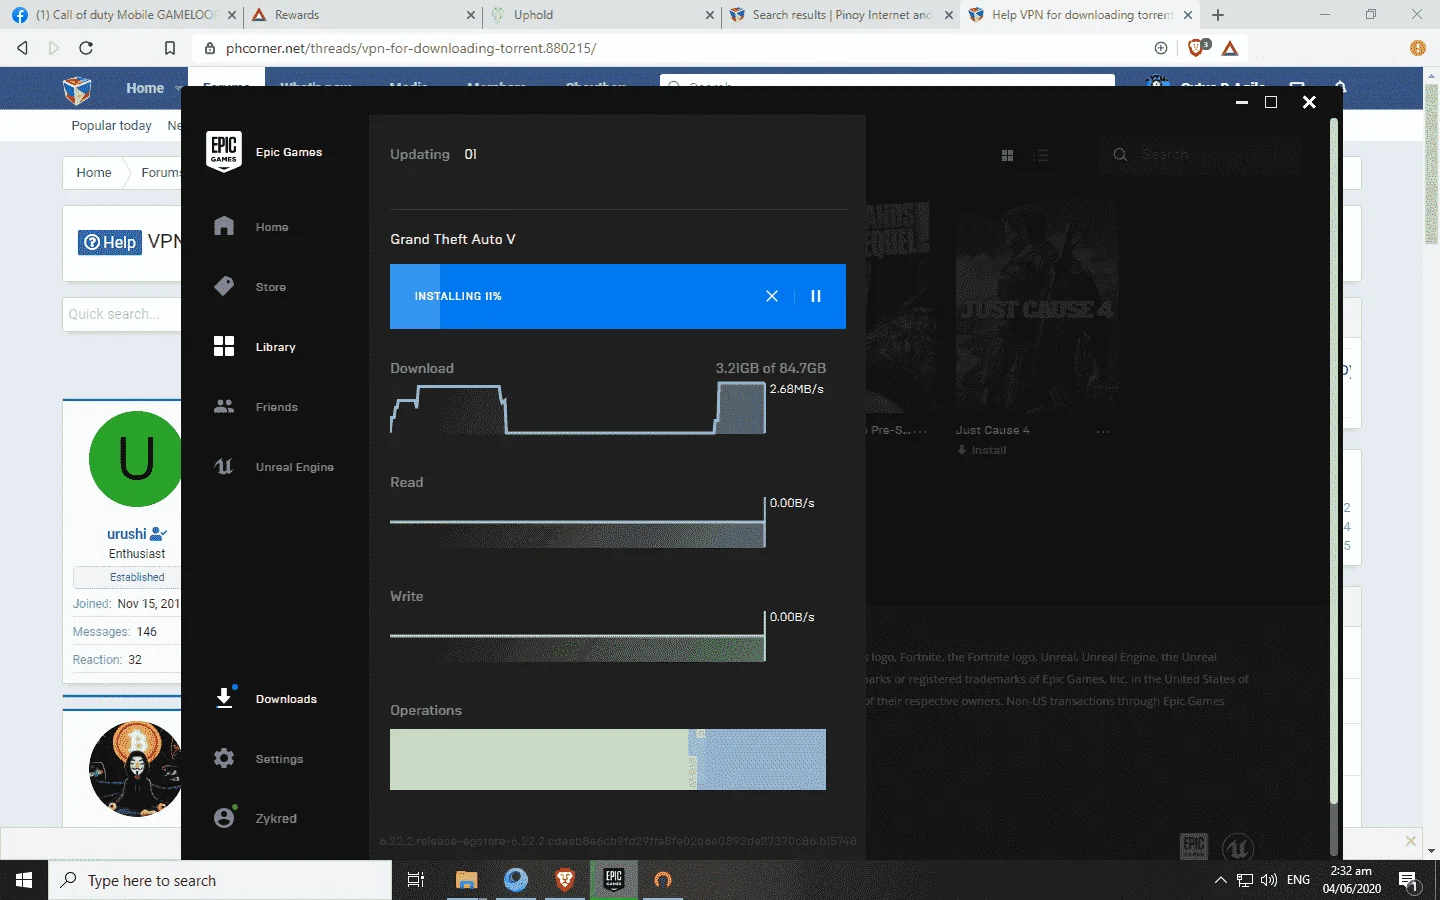Bookmark this page in browser
Image resolution: width=1440 pixels, height=900 pixels.
pos(170,48)
